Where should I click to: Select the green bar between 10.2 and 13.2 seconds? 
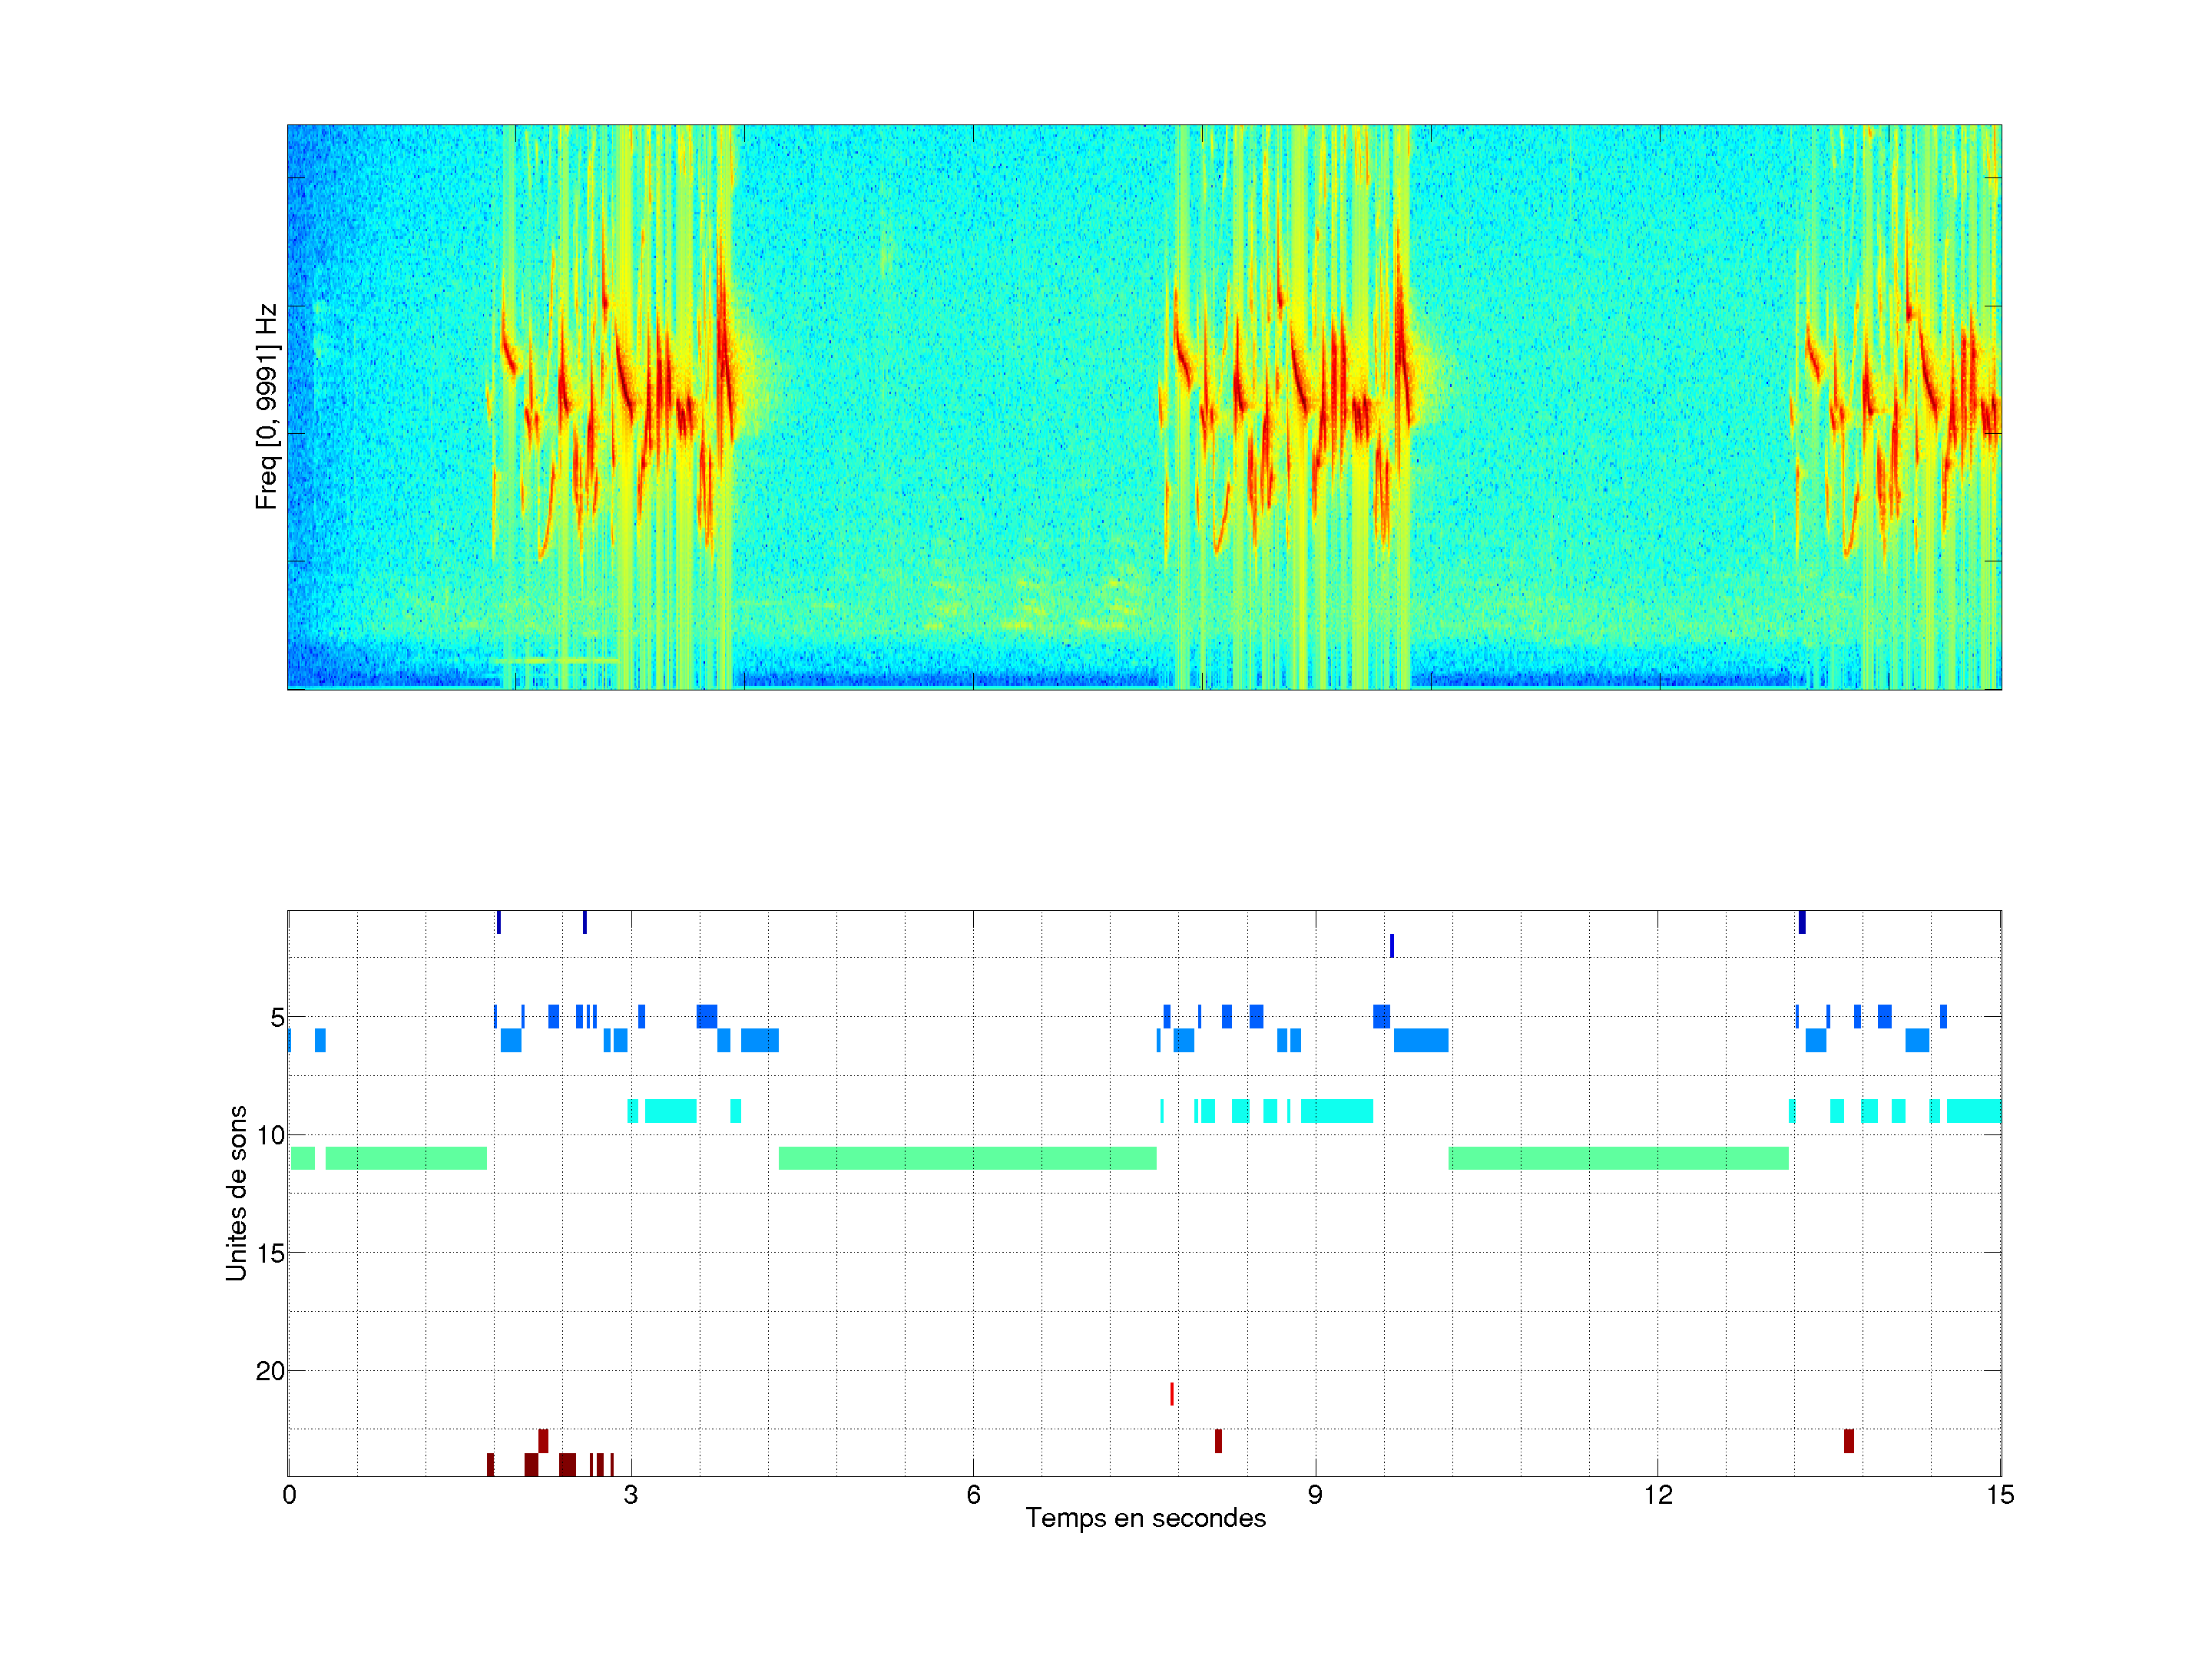[1618, 1158]
